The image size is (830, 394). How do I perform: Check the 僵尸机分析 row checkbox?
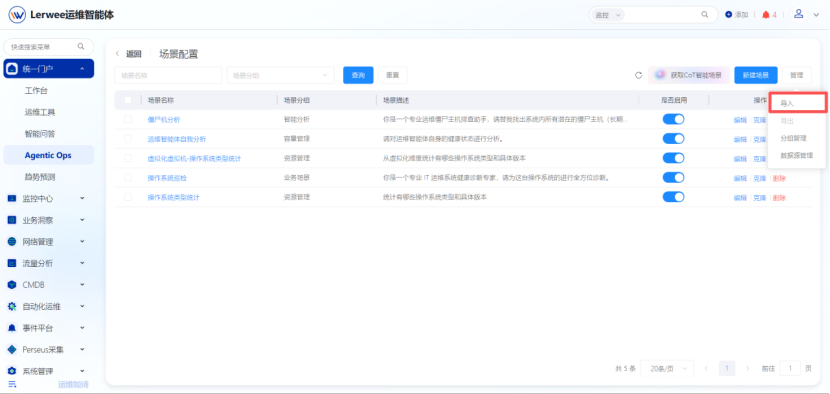[x=128, y=119]
